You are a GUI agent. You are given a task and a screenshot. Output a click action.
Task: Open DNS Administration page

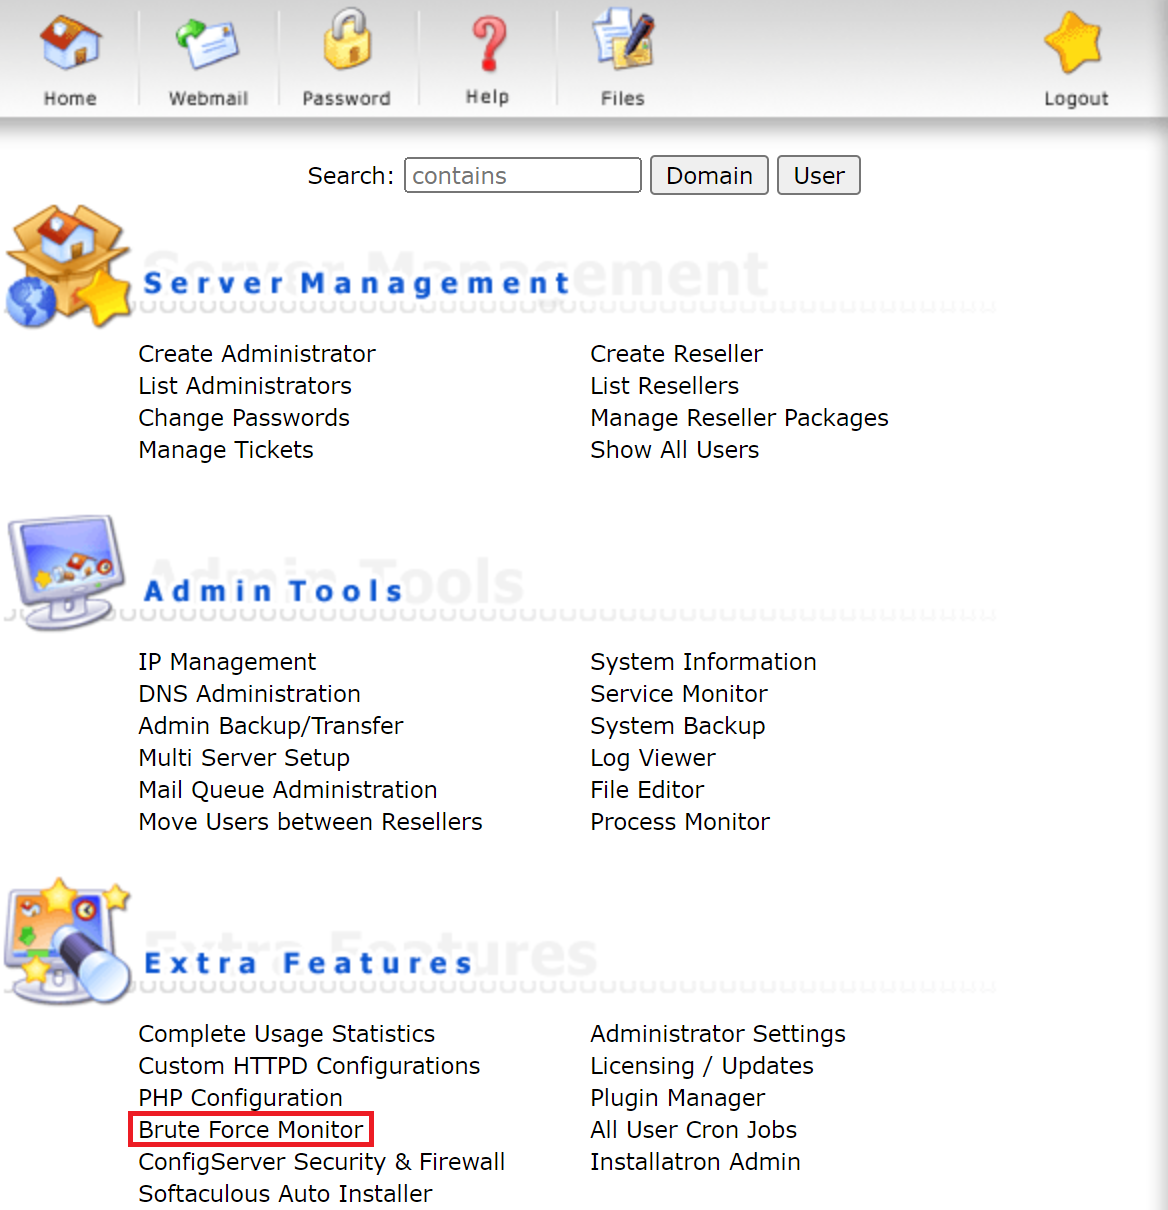coord(250,694)
